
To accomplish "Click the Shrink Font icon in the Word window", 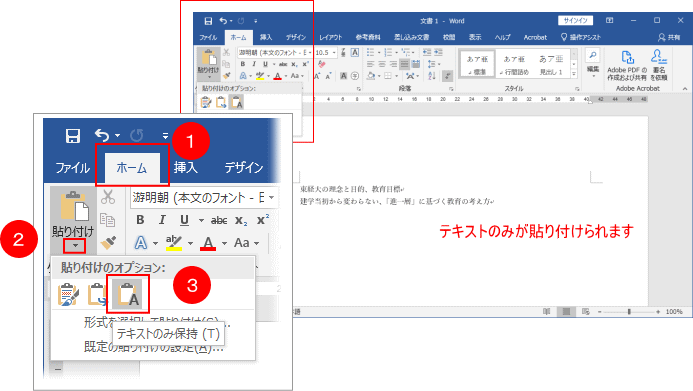I will coord(328,76).
